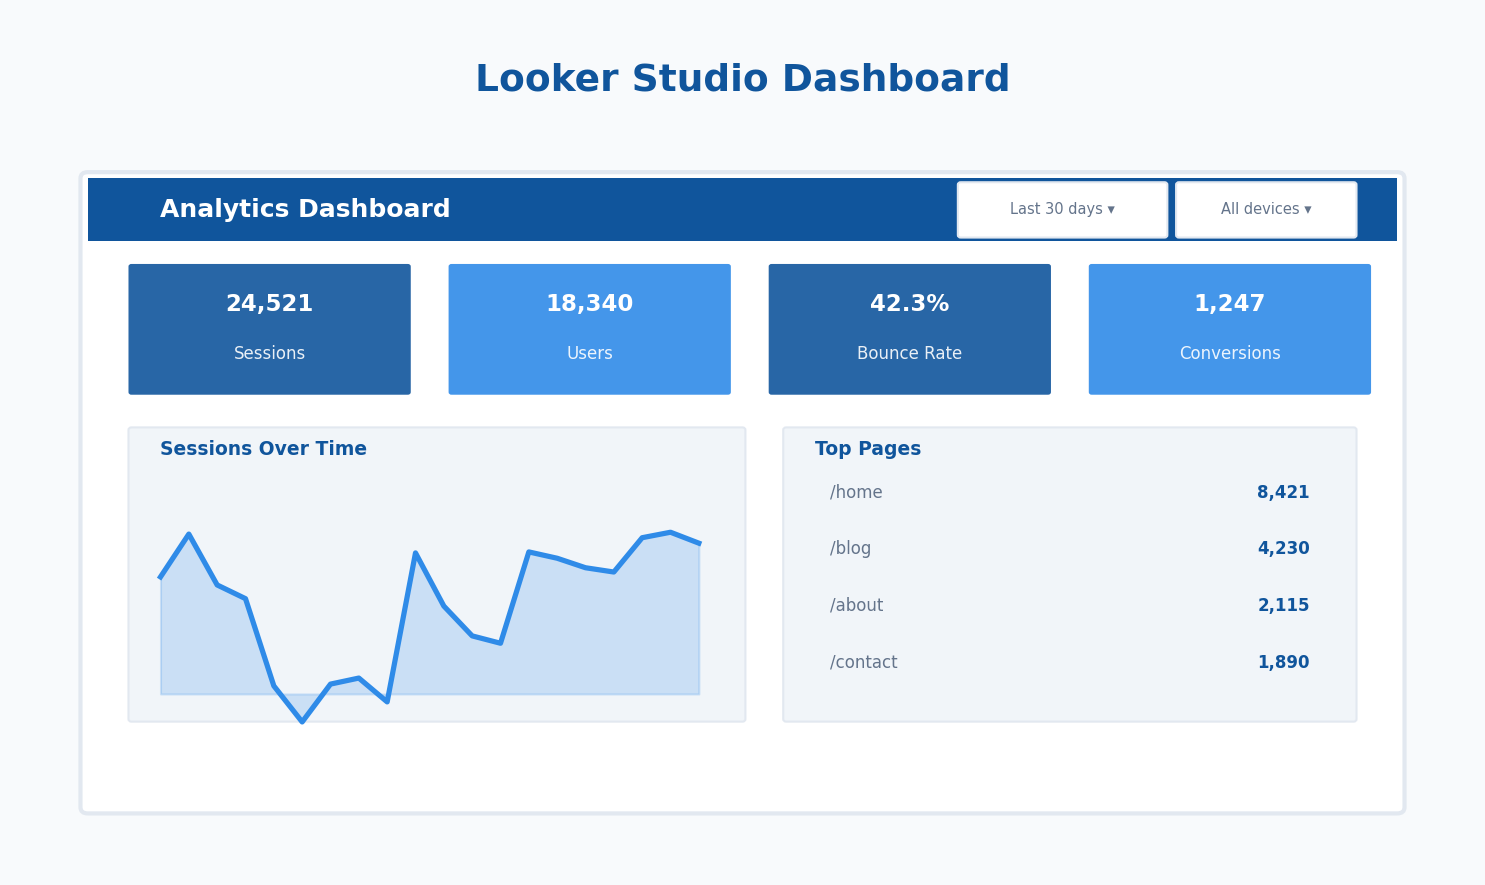Click the 4,230 value for /blog

click(x=1283, y=547)
